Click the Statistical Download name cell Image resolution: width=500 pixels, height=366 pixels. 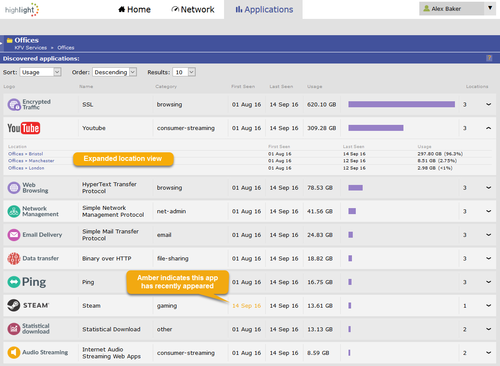(x=111, y=329)
